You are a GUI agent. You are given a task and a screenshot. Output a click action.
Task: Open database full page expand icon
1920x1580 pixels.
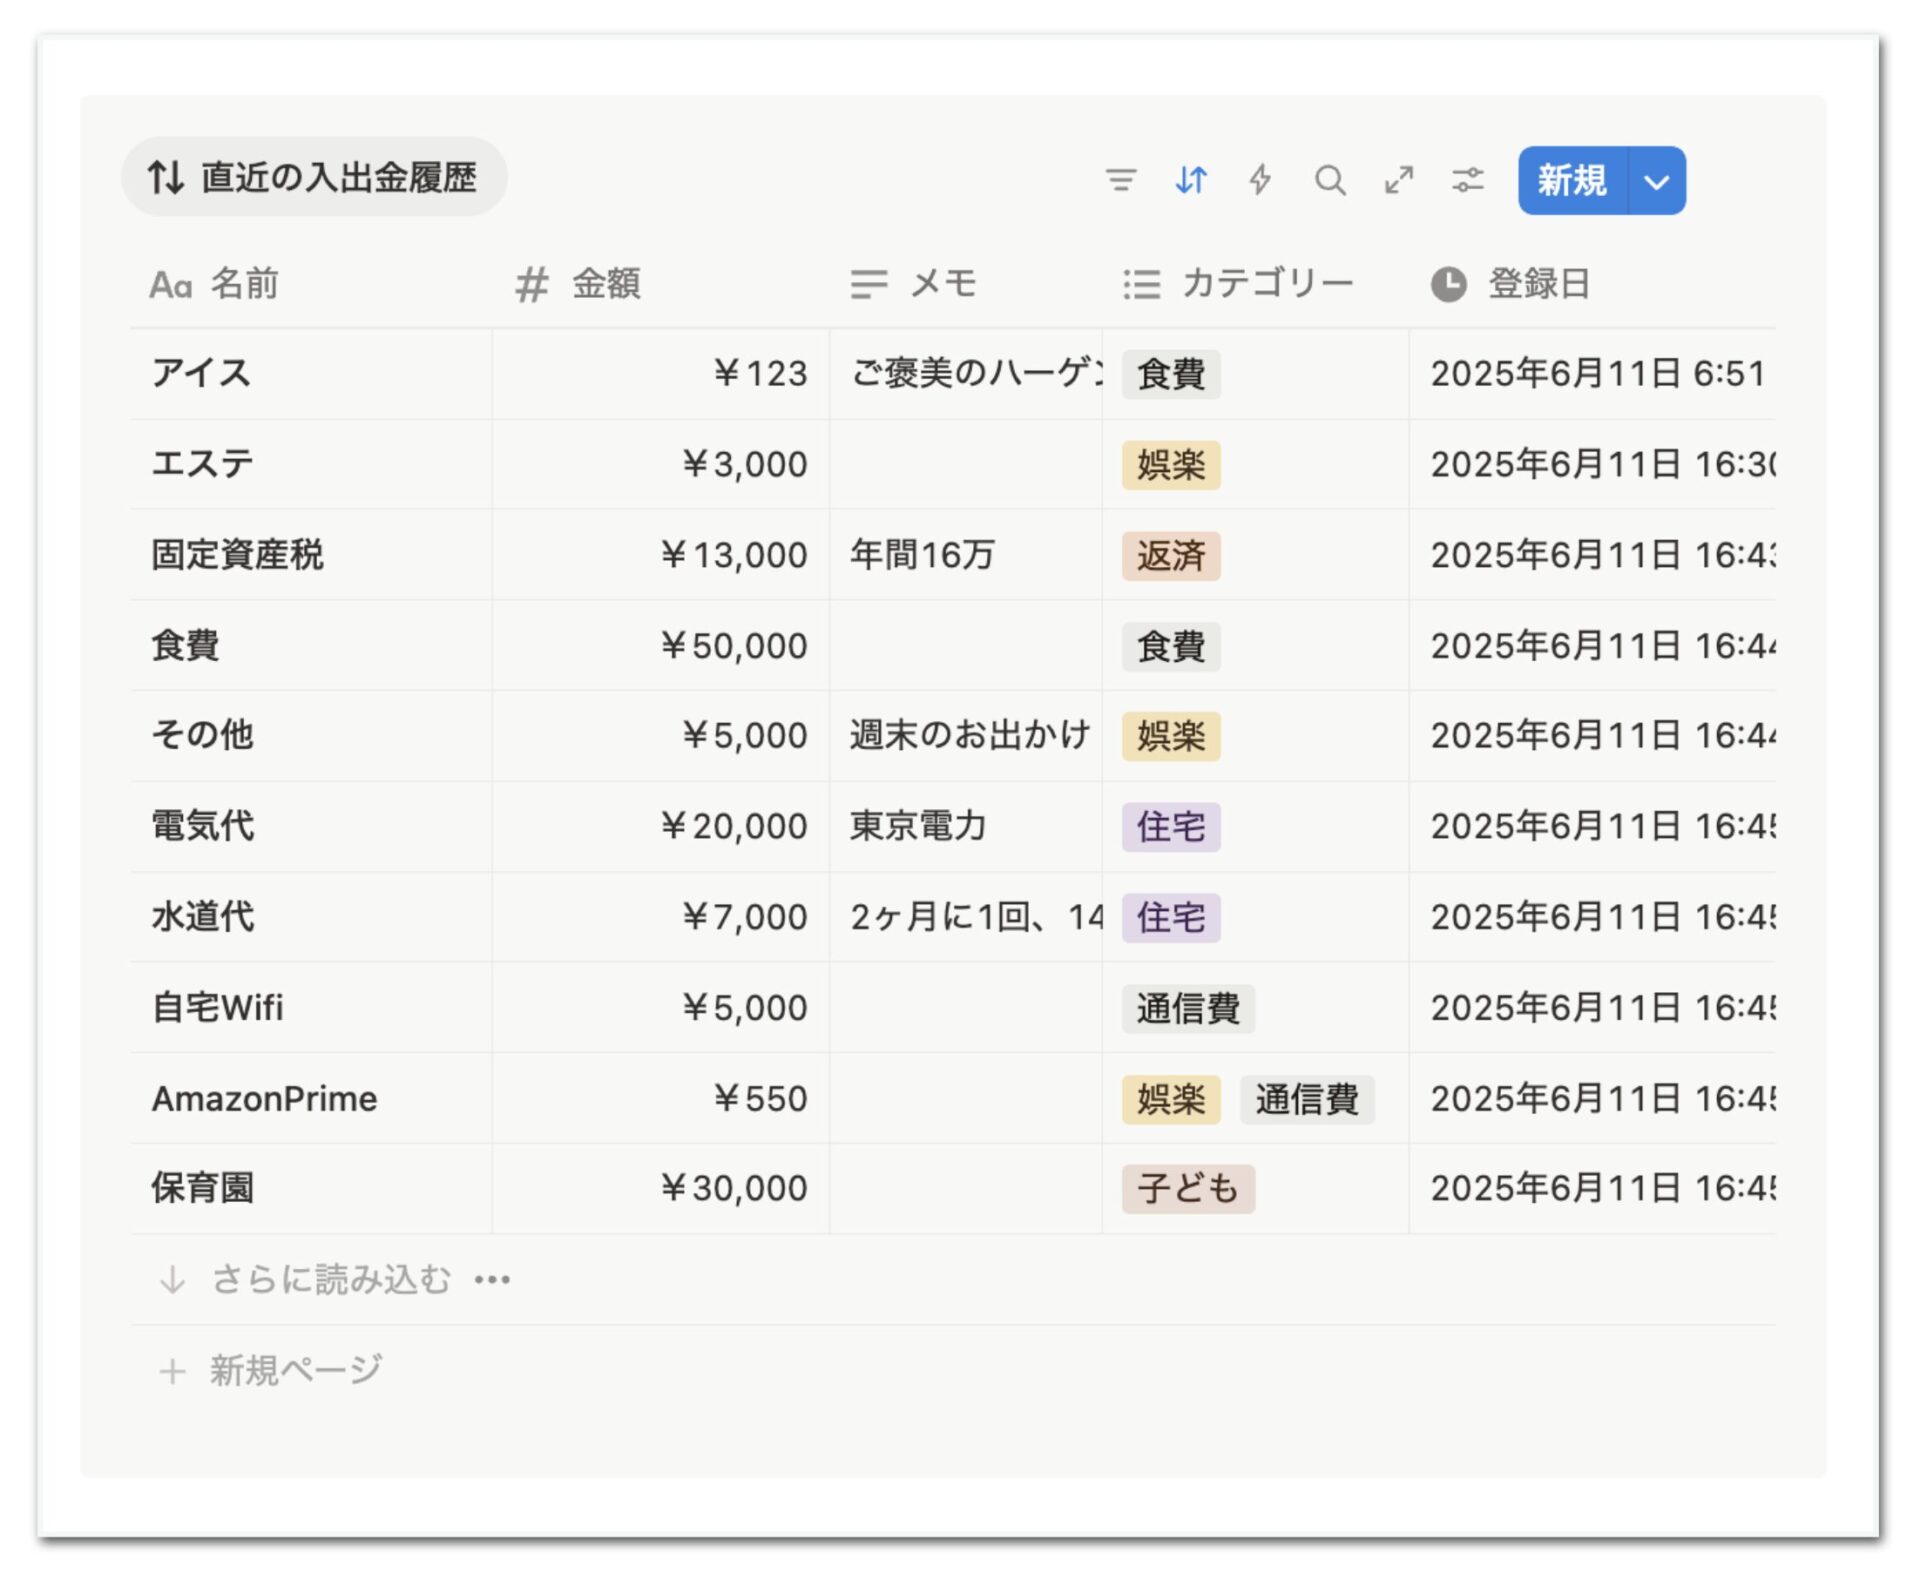pos(1398,180)
